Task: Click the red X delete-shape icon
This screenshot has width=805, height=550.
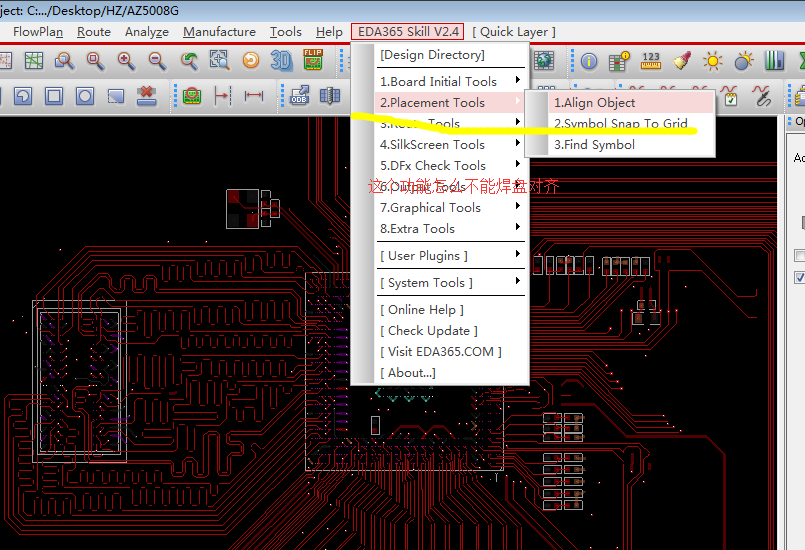Action: [x=147, y=96]
